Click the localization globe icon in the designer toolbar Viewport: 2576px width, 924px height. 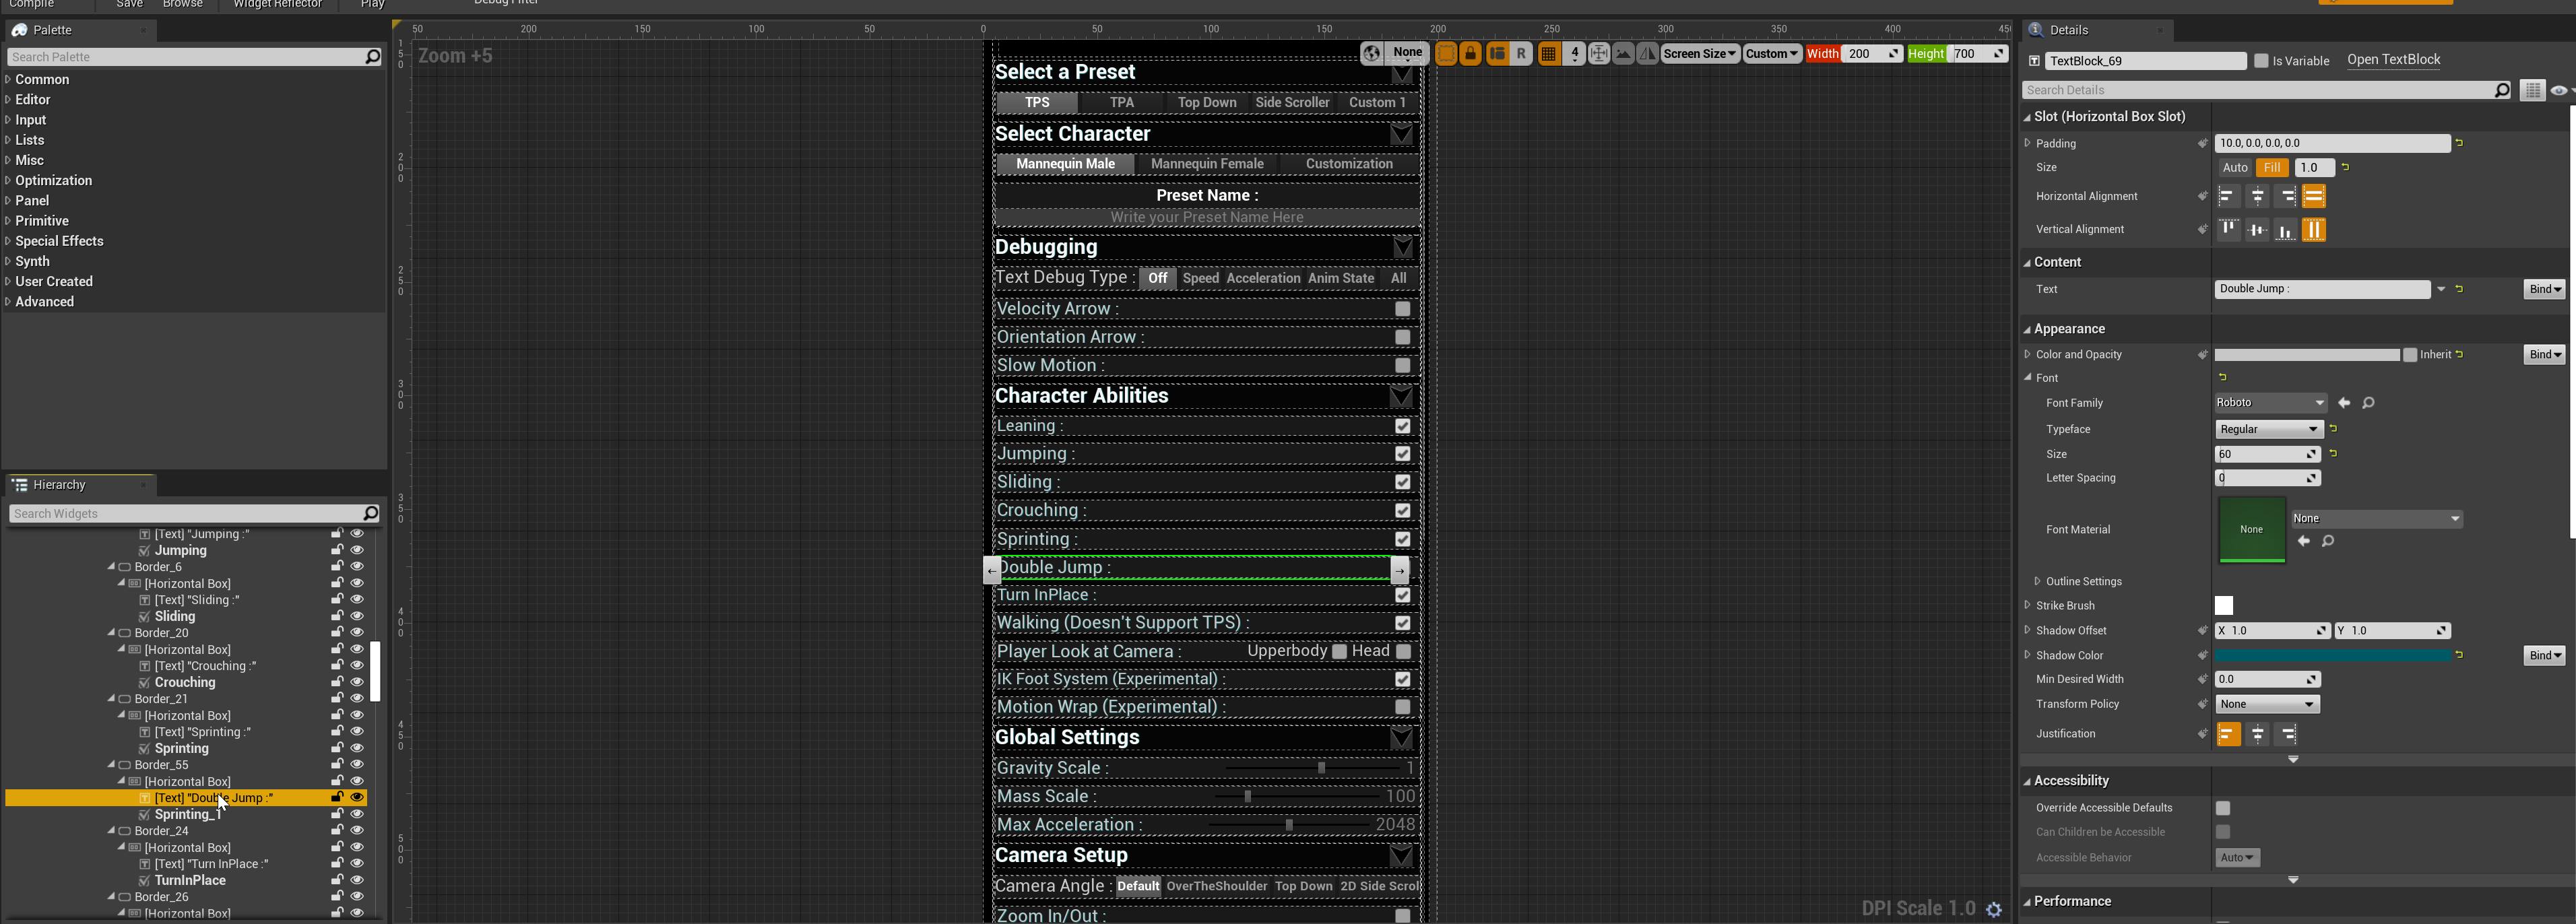coord(1372,54)
